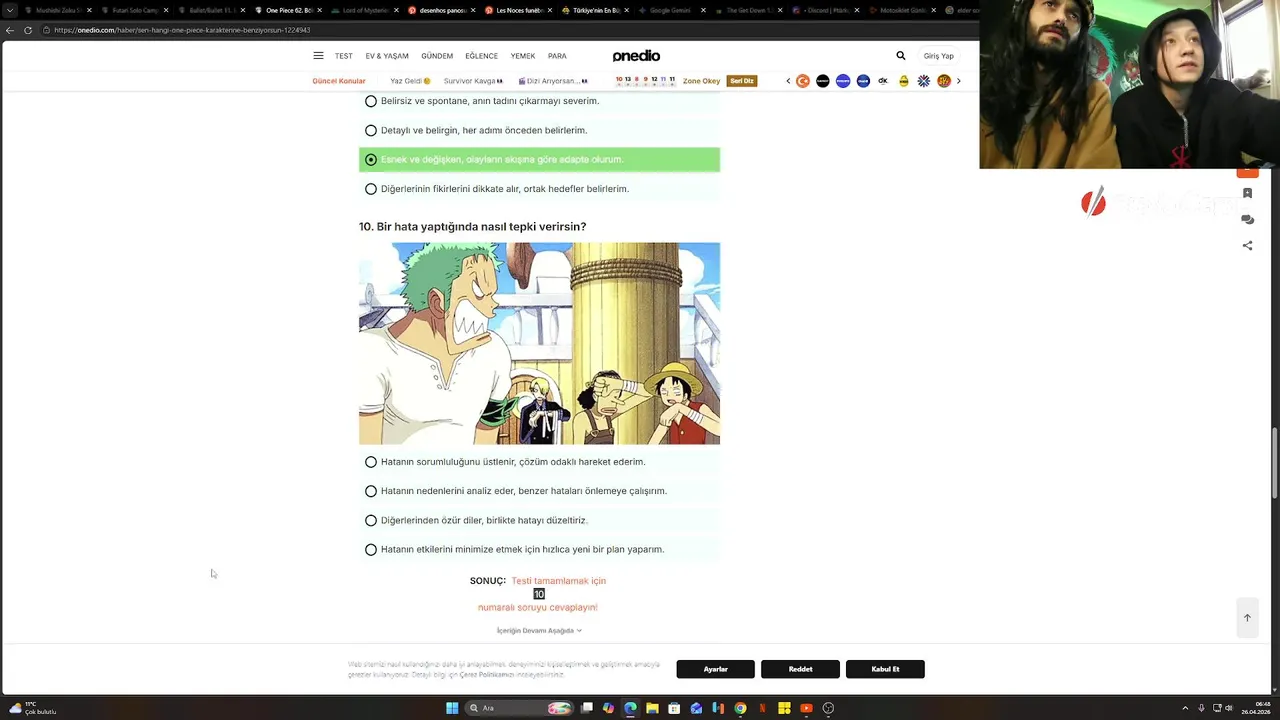Open comments icon on right sidebar
Viewport: 1280px width, 720px height.
click(x=1247, y=219)
